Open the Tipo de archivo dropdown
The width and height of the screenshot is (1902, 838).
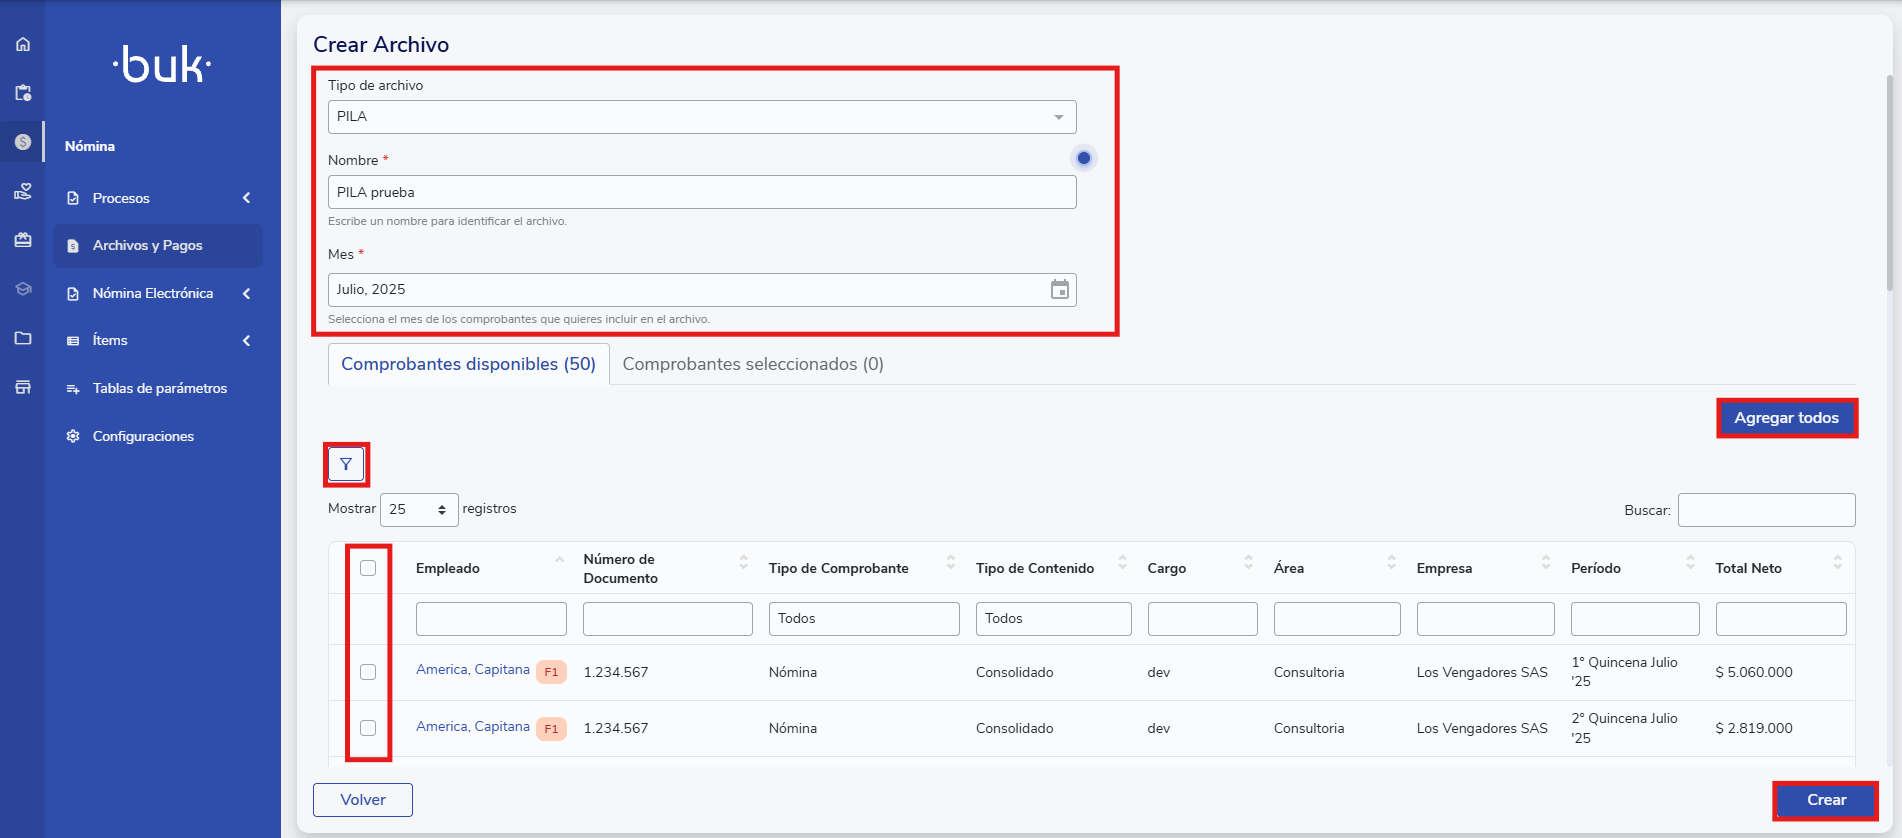click(701, 117)
